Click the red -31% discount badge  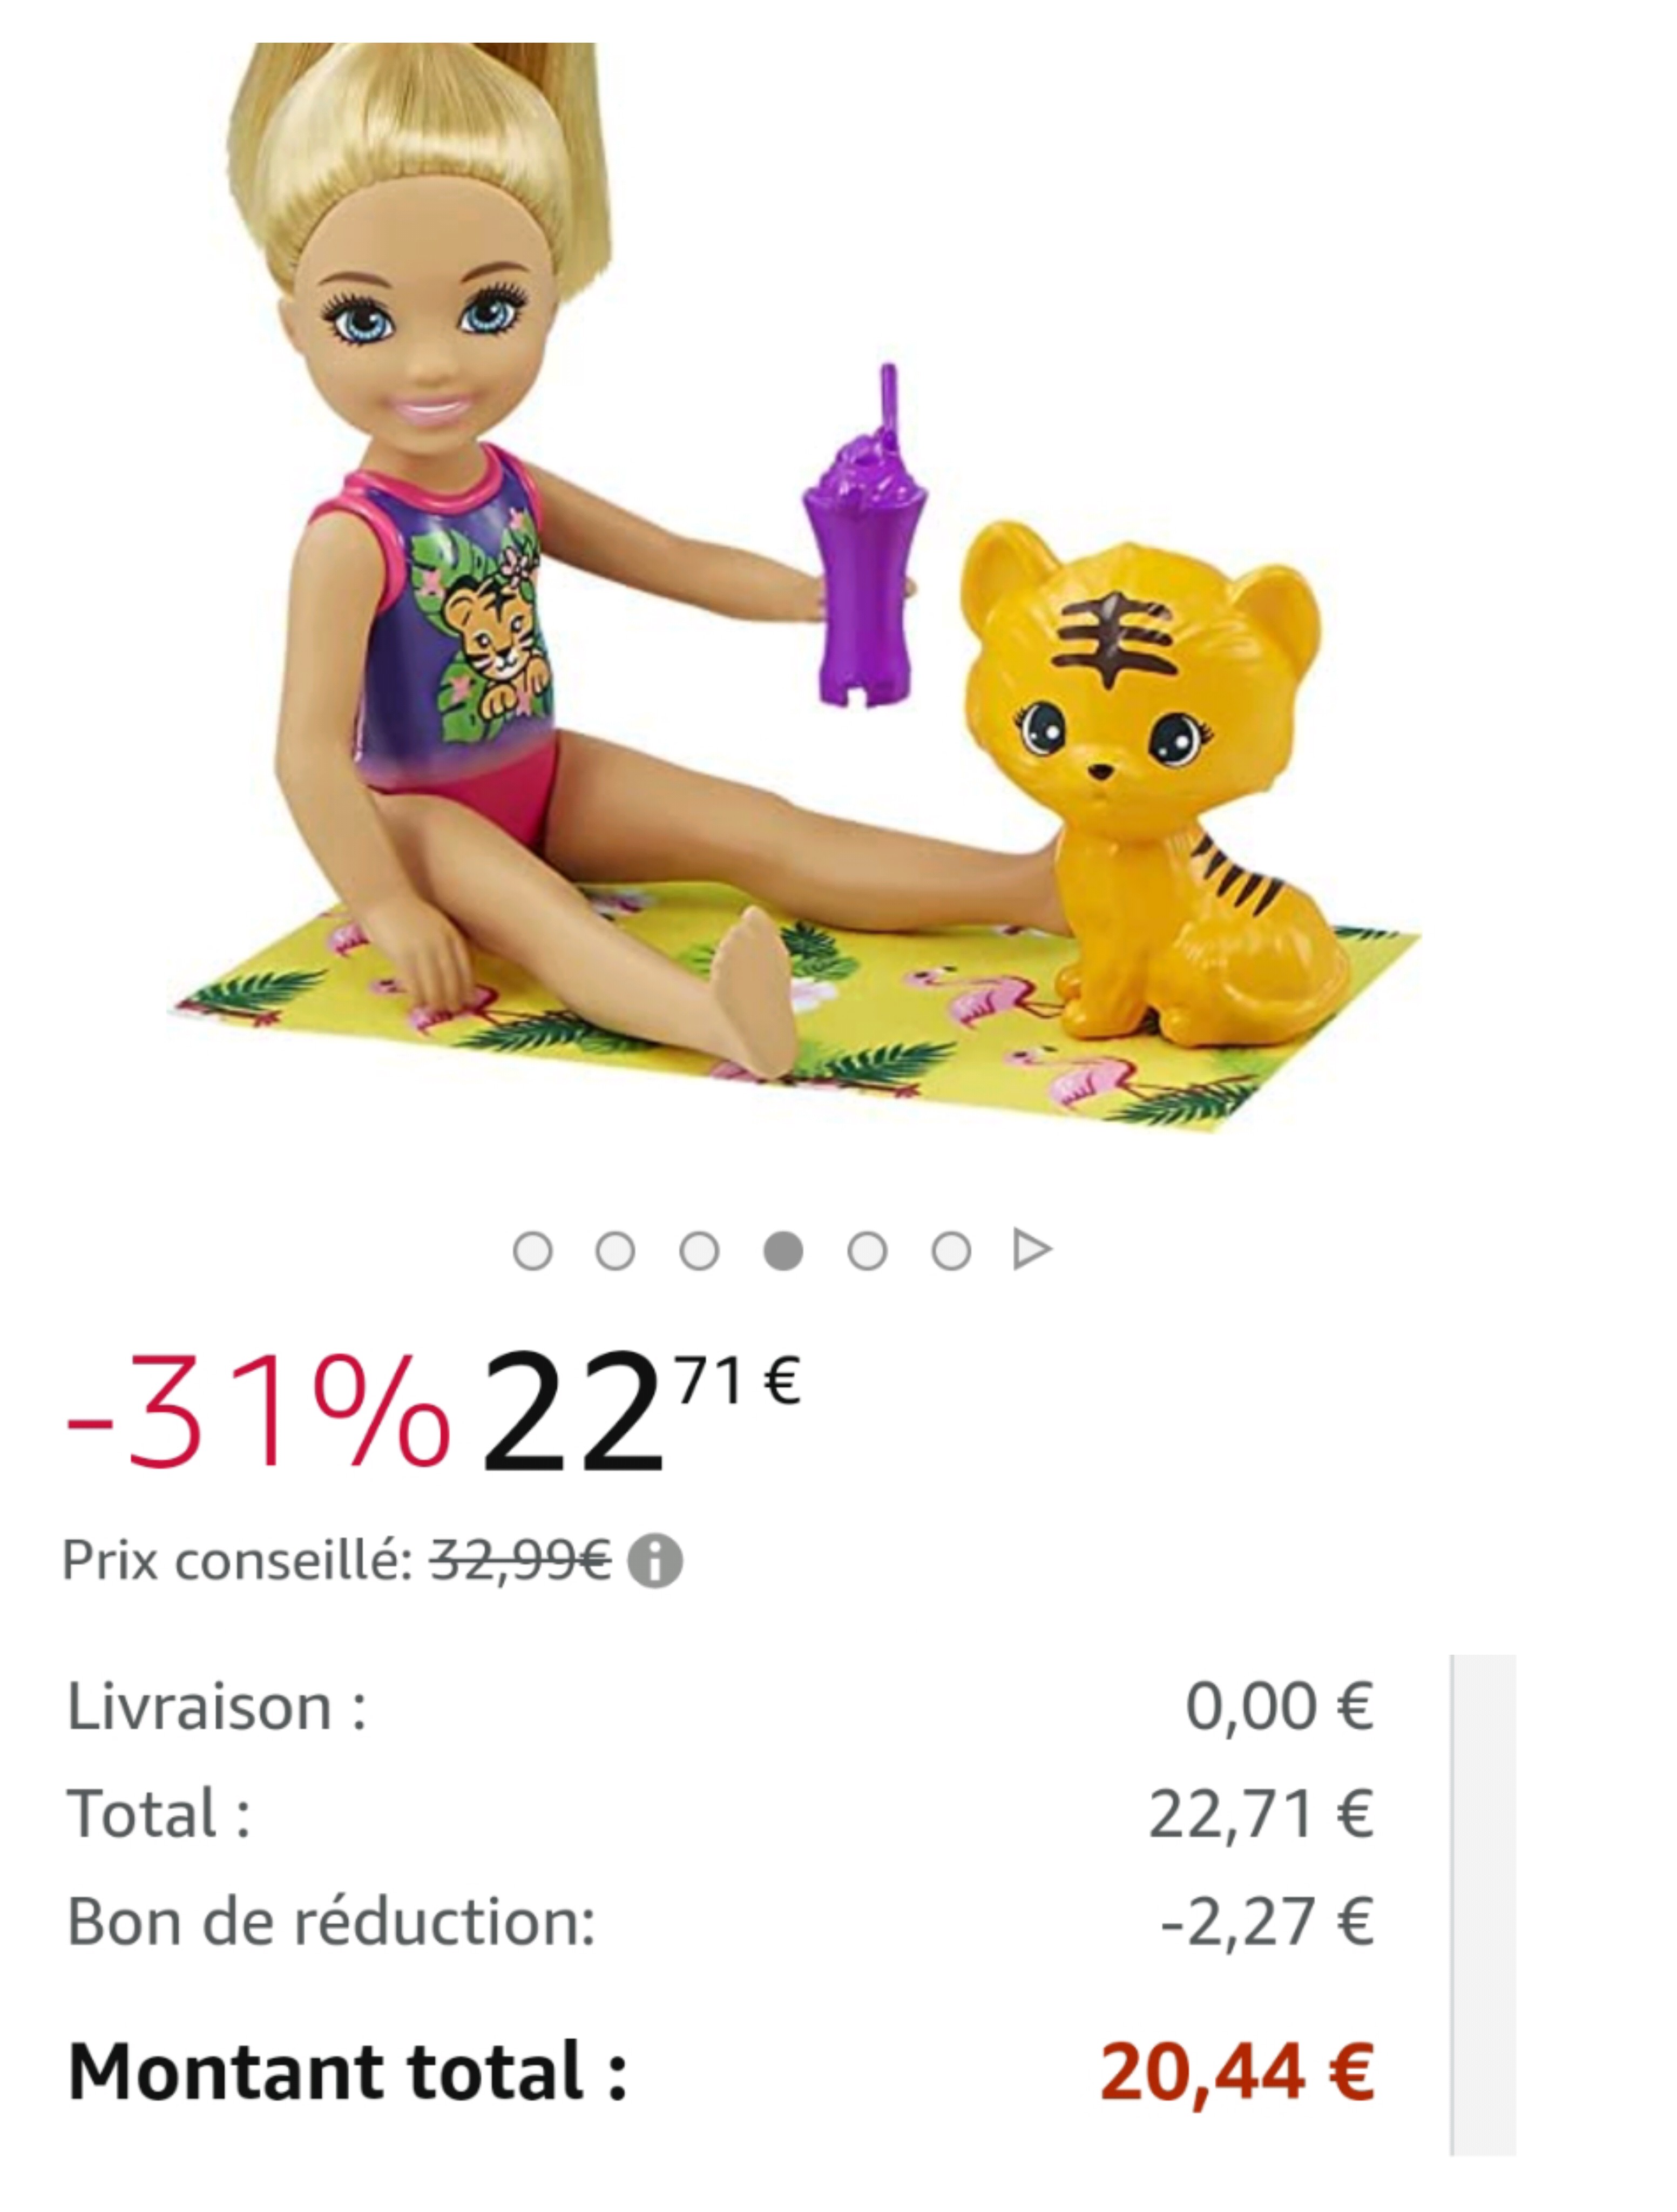point(258,1412)
